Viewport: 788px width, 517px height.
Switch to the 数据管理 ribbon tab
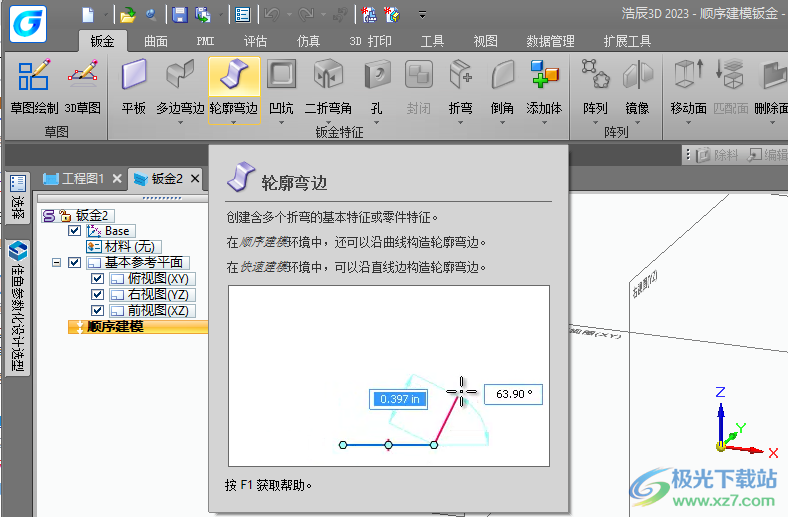click(550, 41)
